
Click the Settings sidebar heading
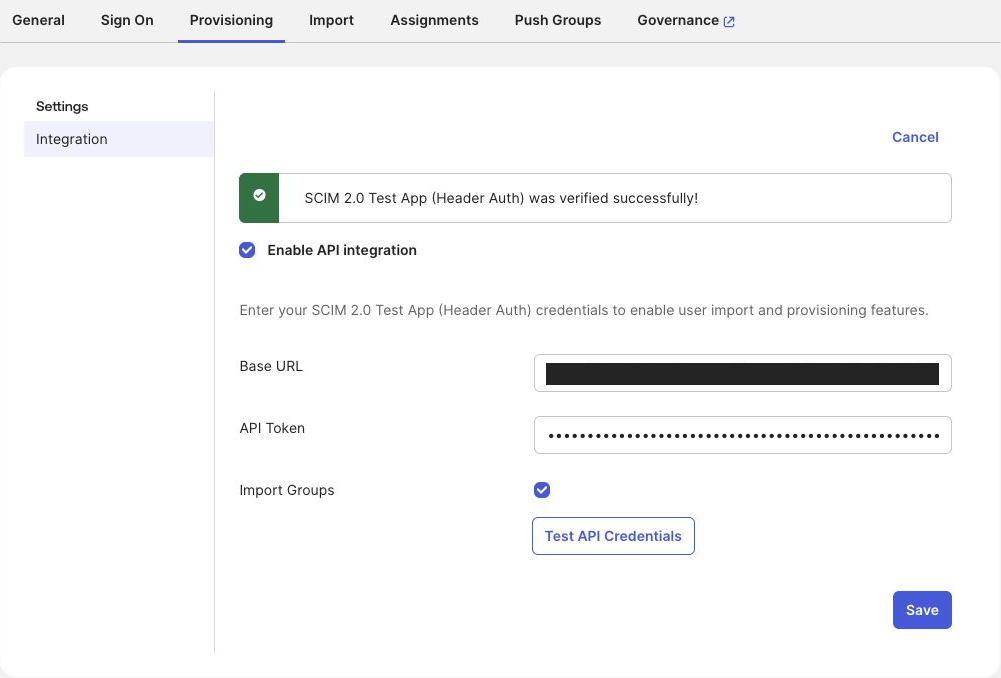coord(62,107)
